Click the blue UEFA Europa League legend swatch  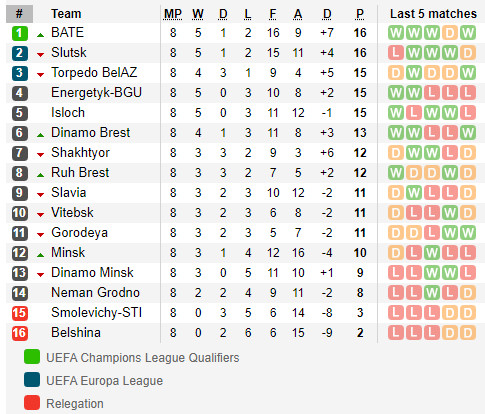[x=32, y=379]
